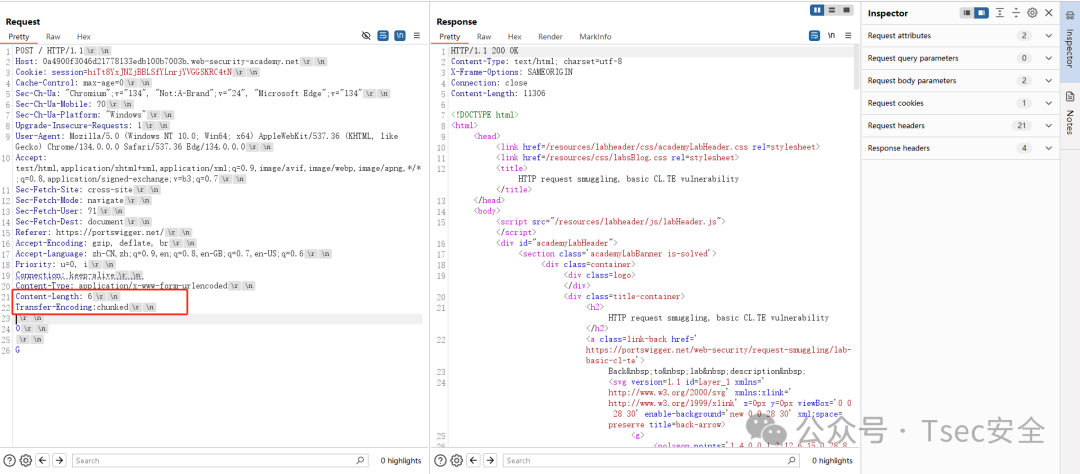Open Inspector settings gear

1032,12
